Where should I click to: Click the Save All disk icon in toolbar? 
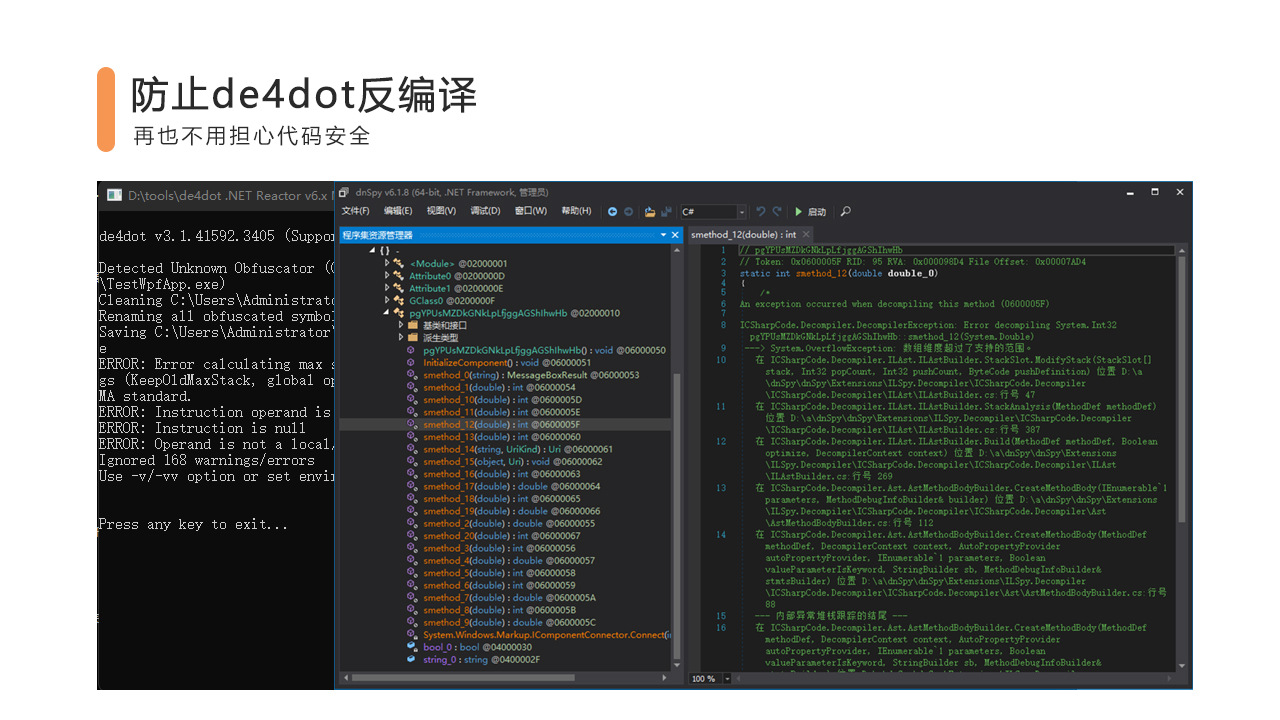[665, 212]
